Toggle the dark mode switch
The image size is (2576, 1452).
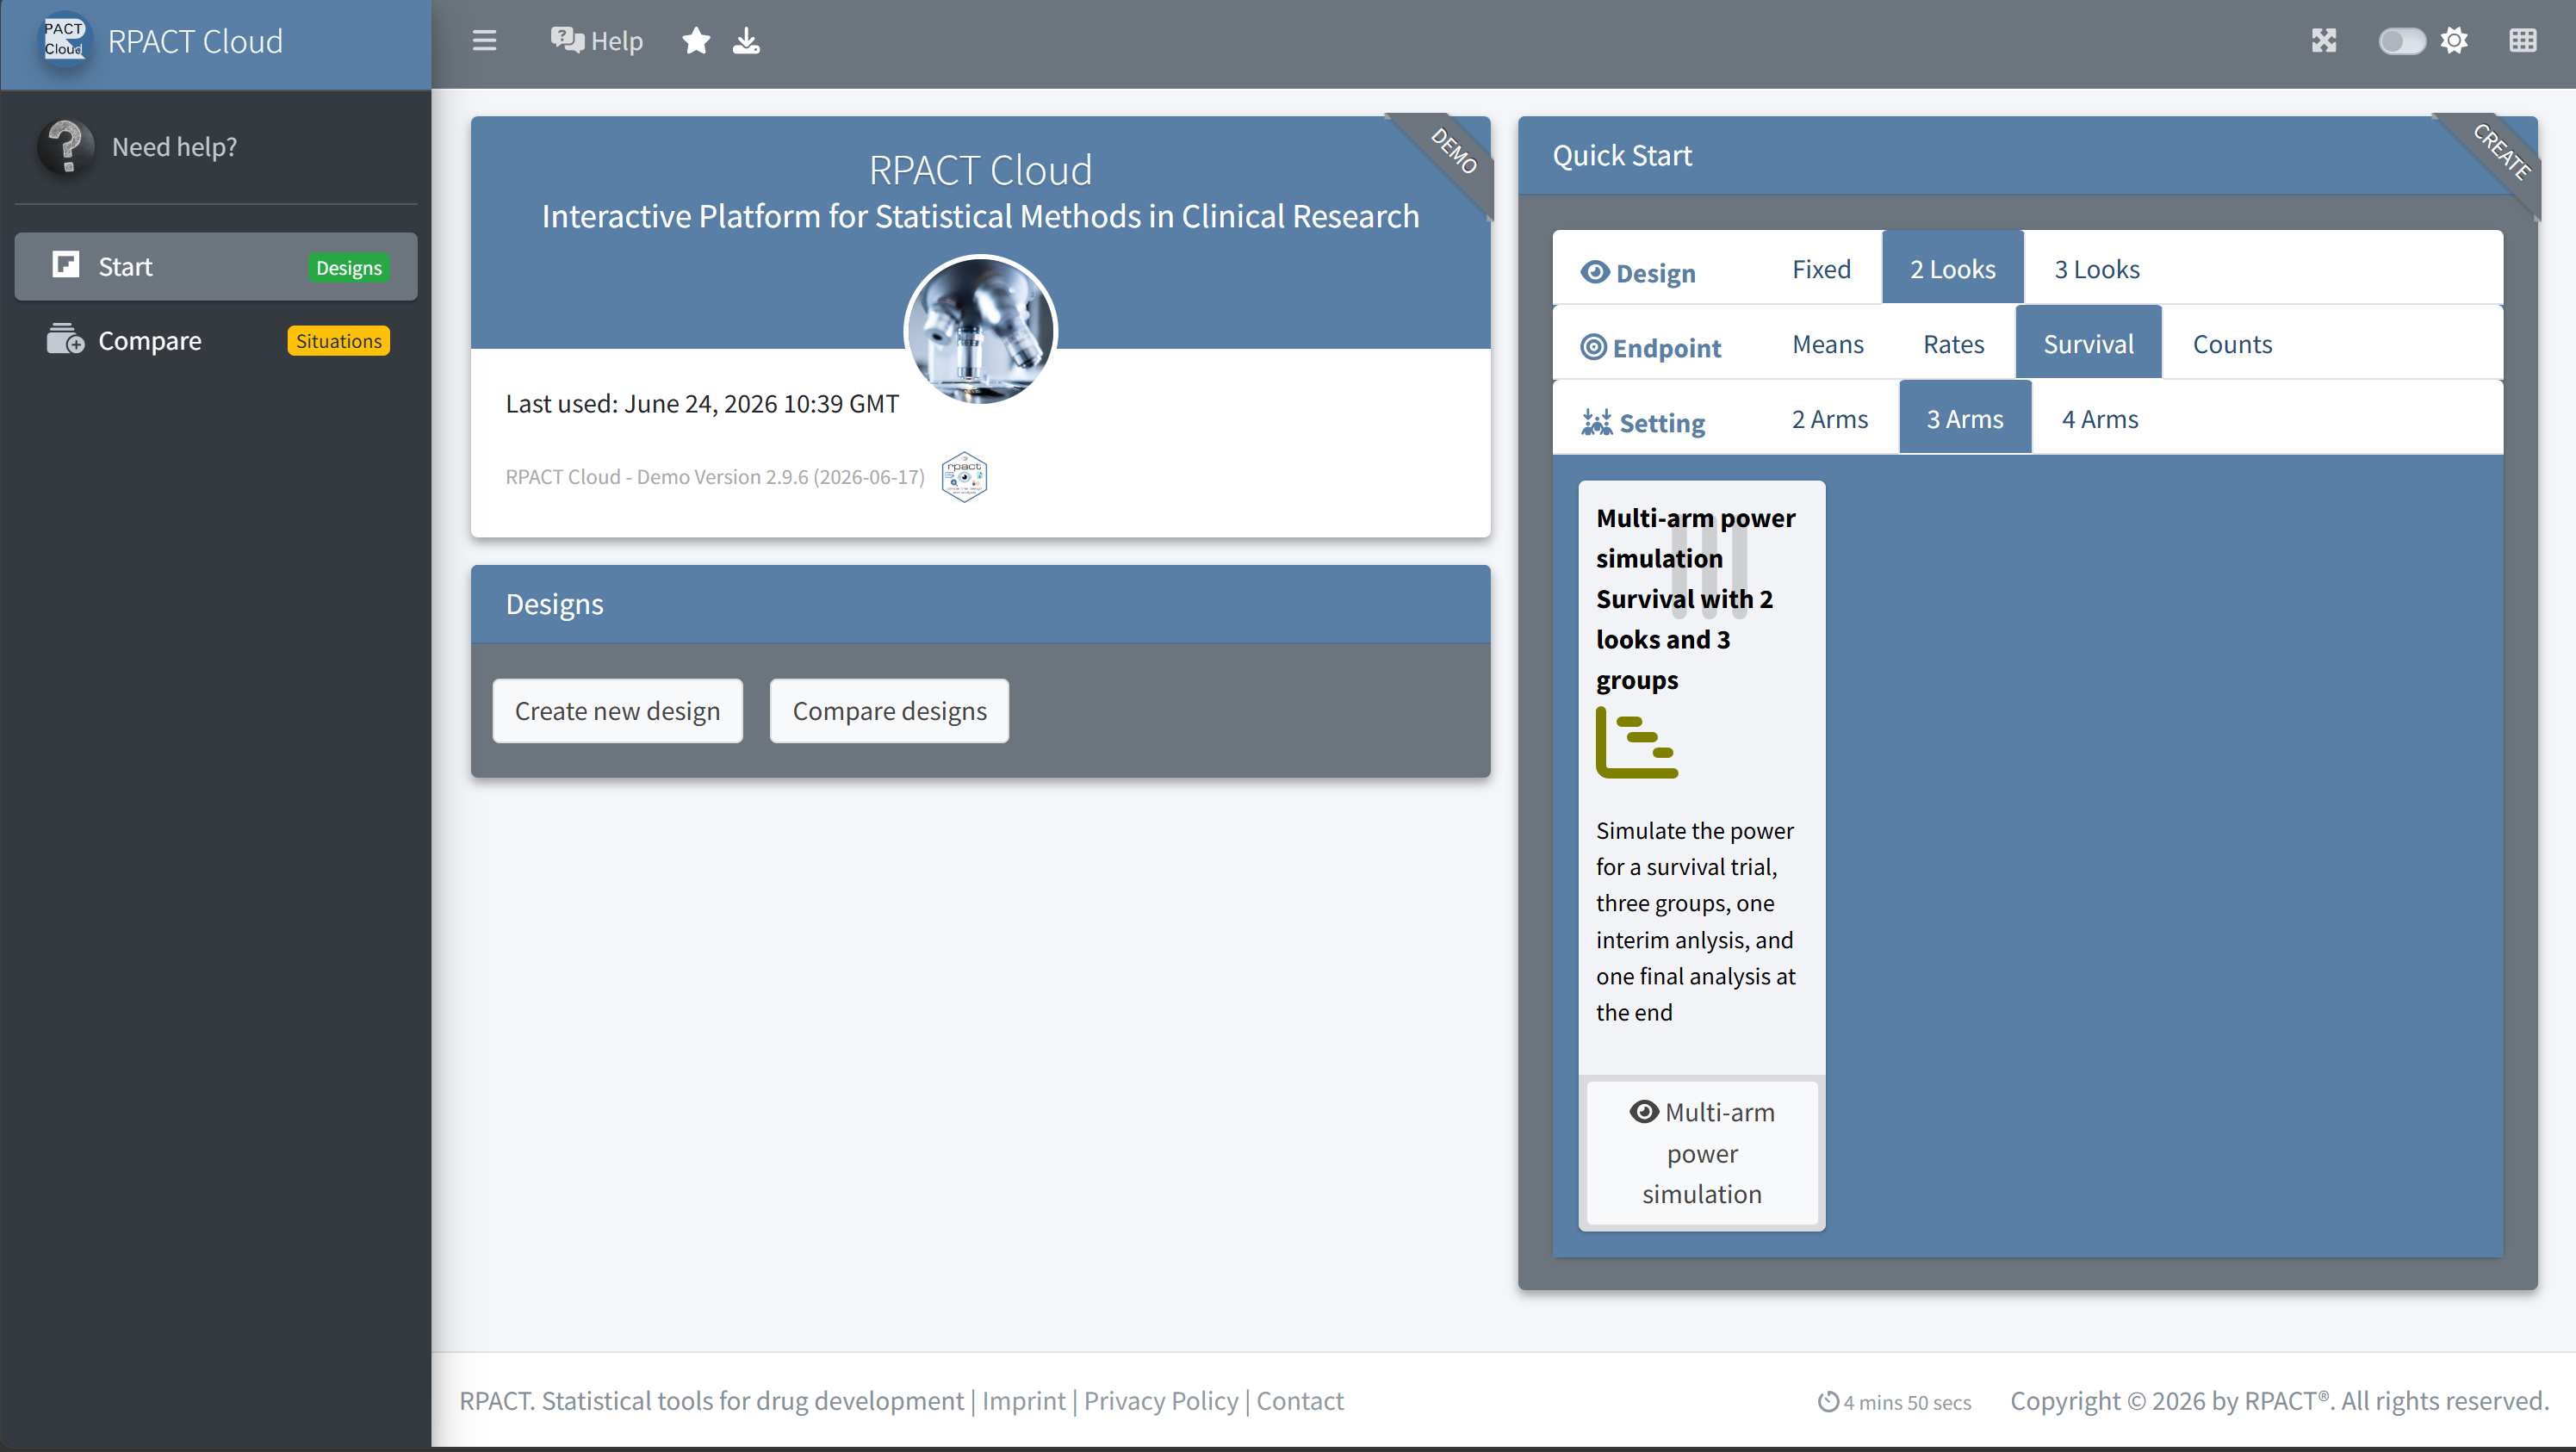[x=2402, y=41]
